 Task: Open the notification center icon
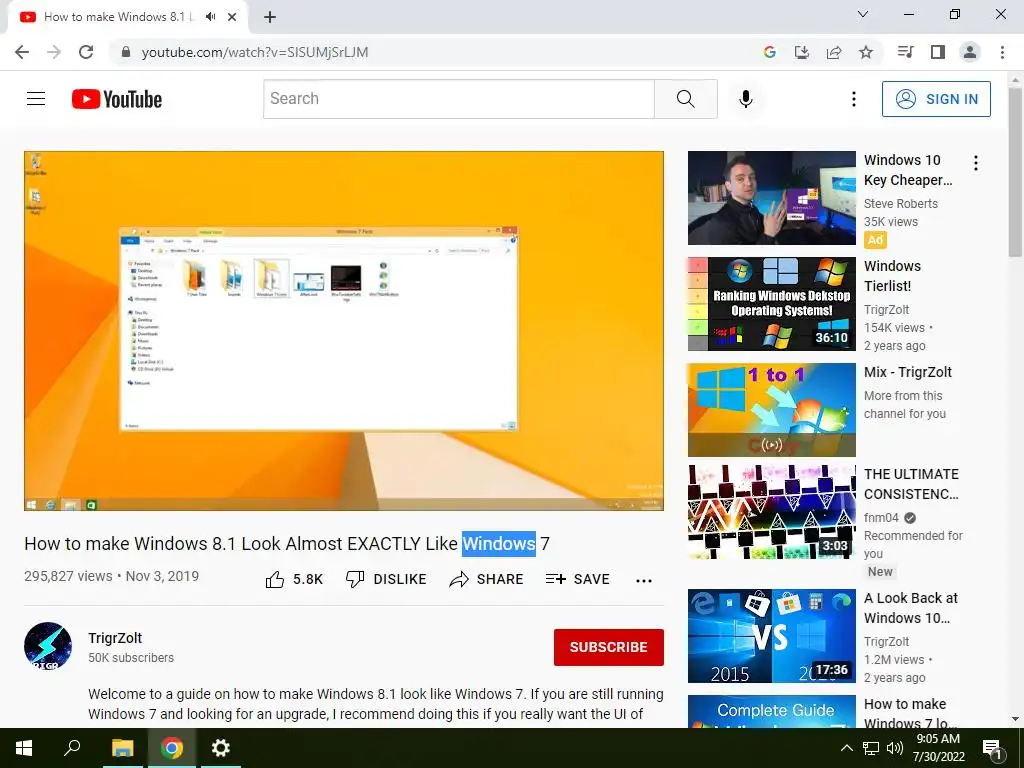992,749
